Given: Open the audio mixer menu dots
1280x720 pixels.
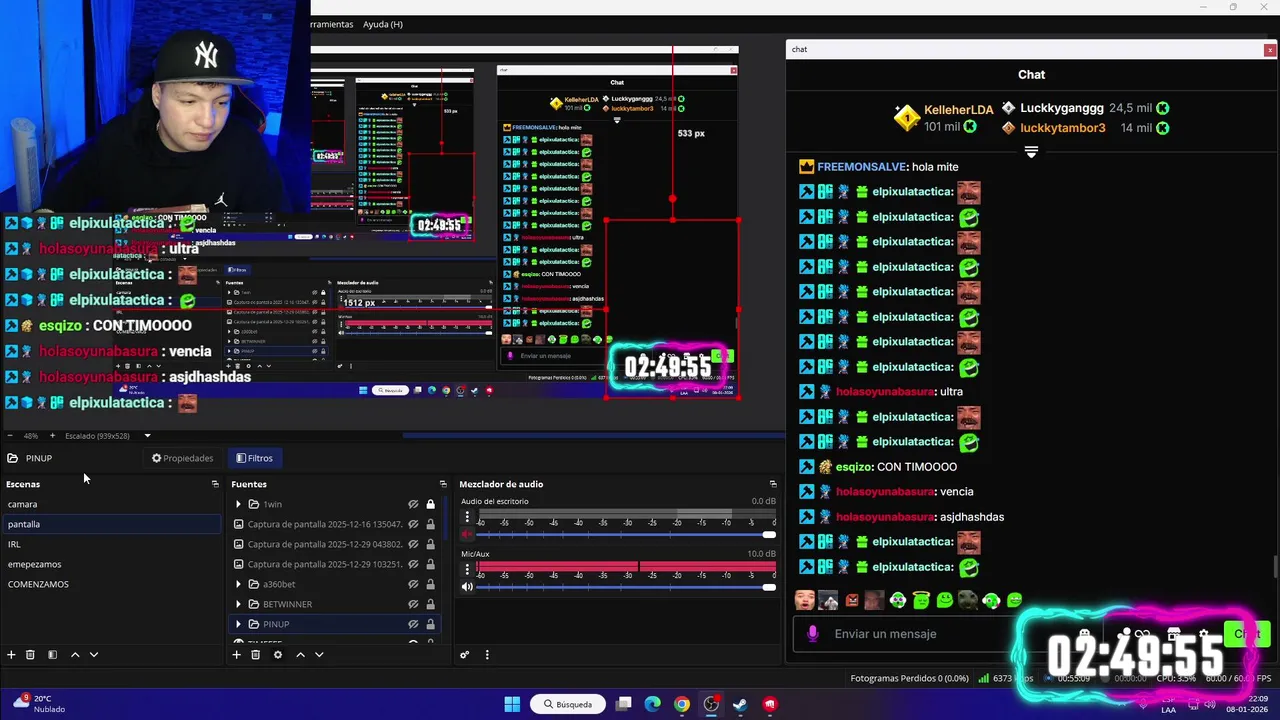Looking at the screenshot, I should click(487, 655).
